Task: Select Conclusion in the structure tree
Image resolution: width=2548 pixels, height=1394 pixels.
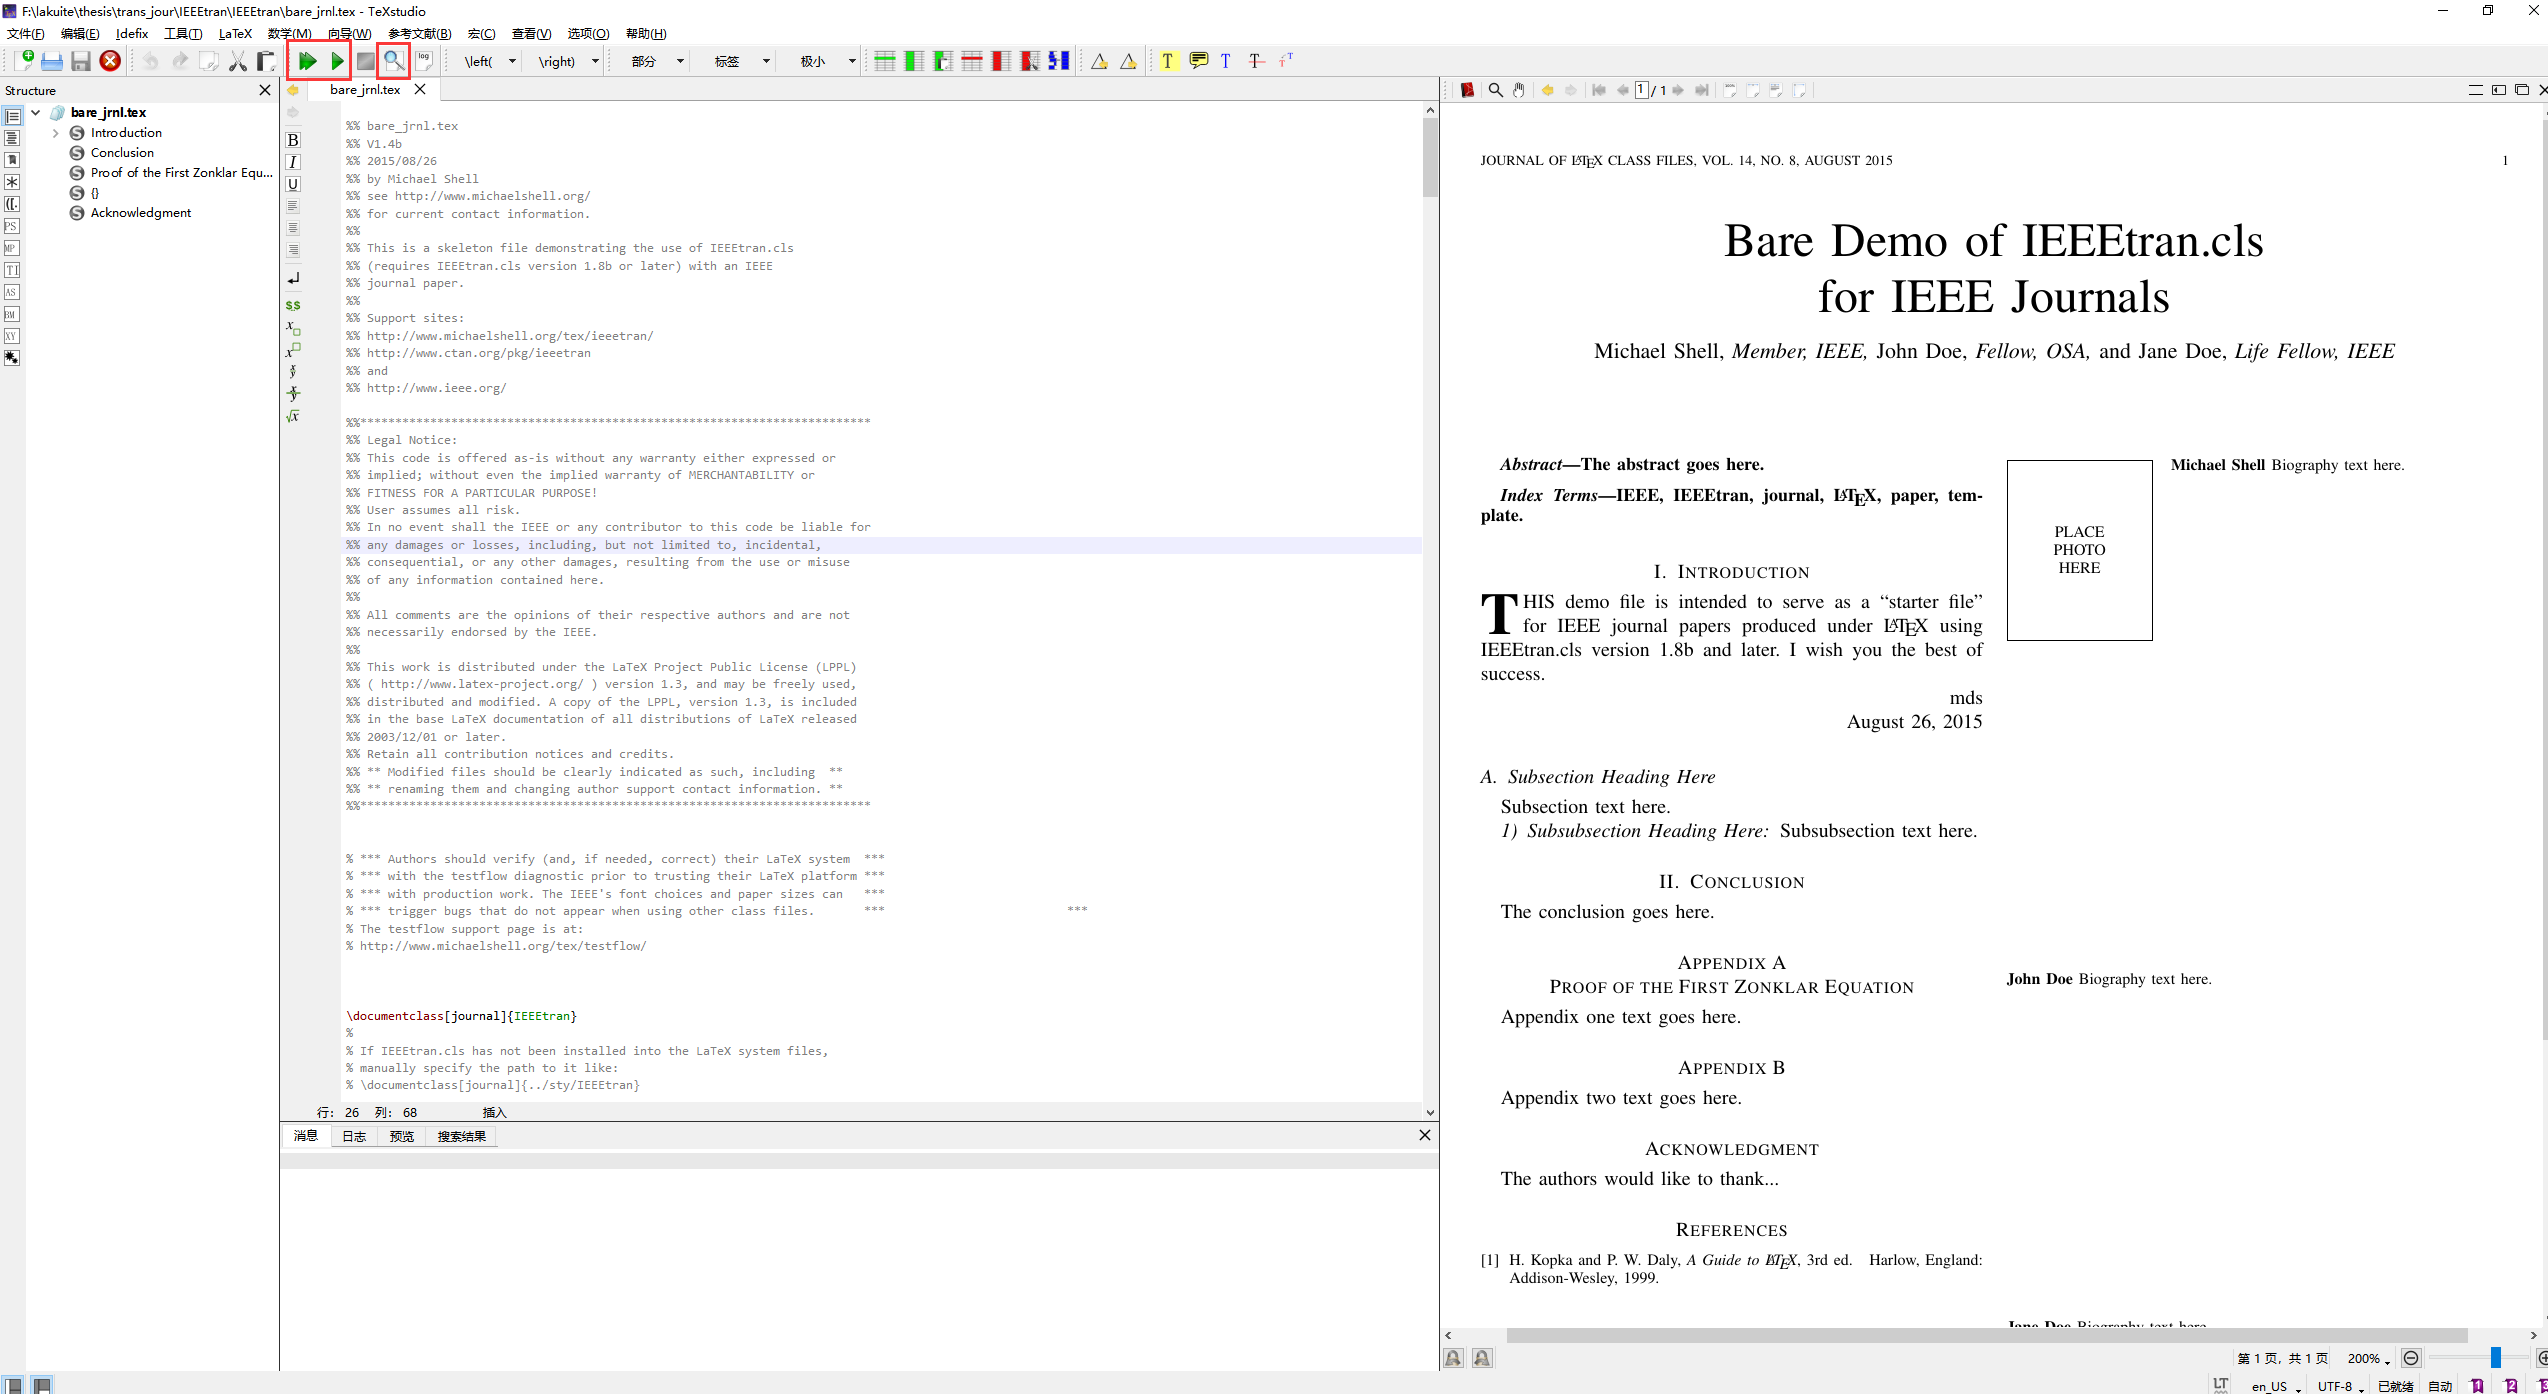Action: (x=122, y=153)
